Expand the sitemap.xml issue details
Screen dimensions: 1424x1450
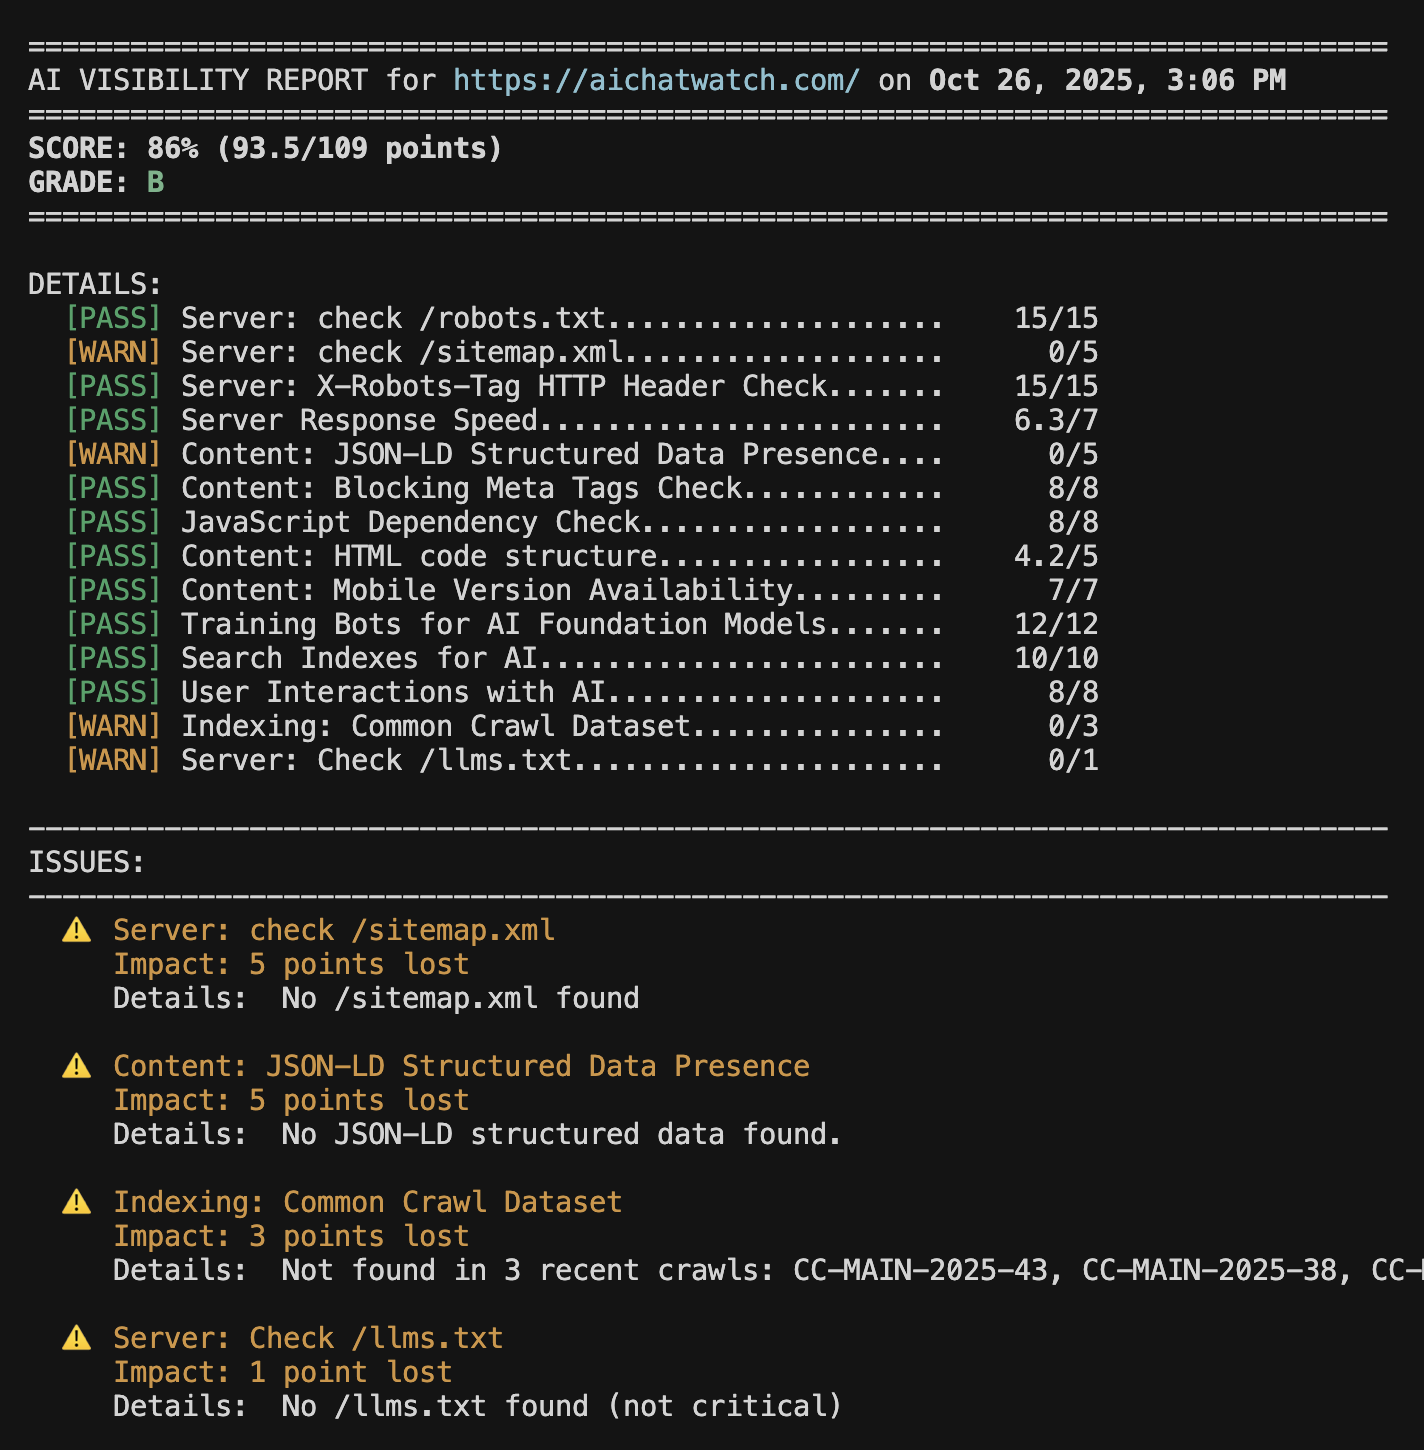pos(334,930)
